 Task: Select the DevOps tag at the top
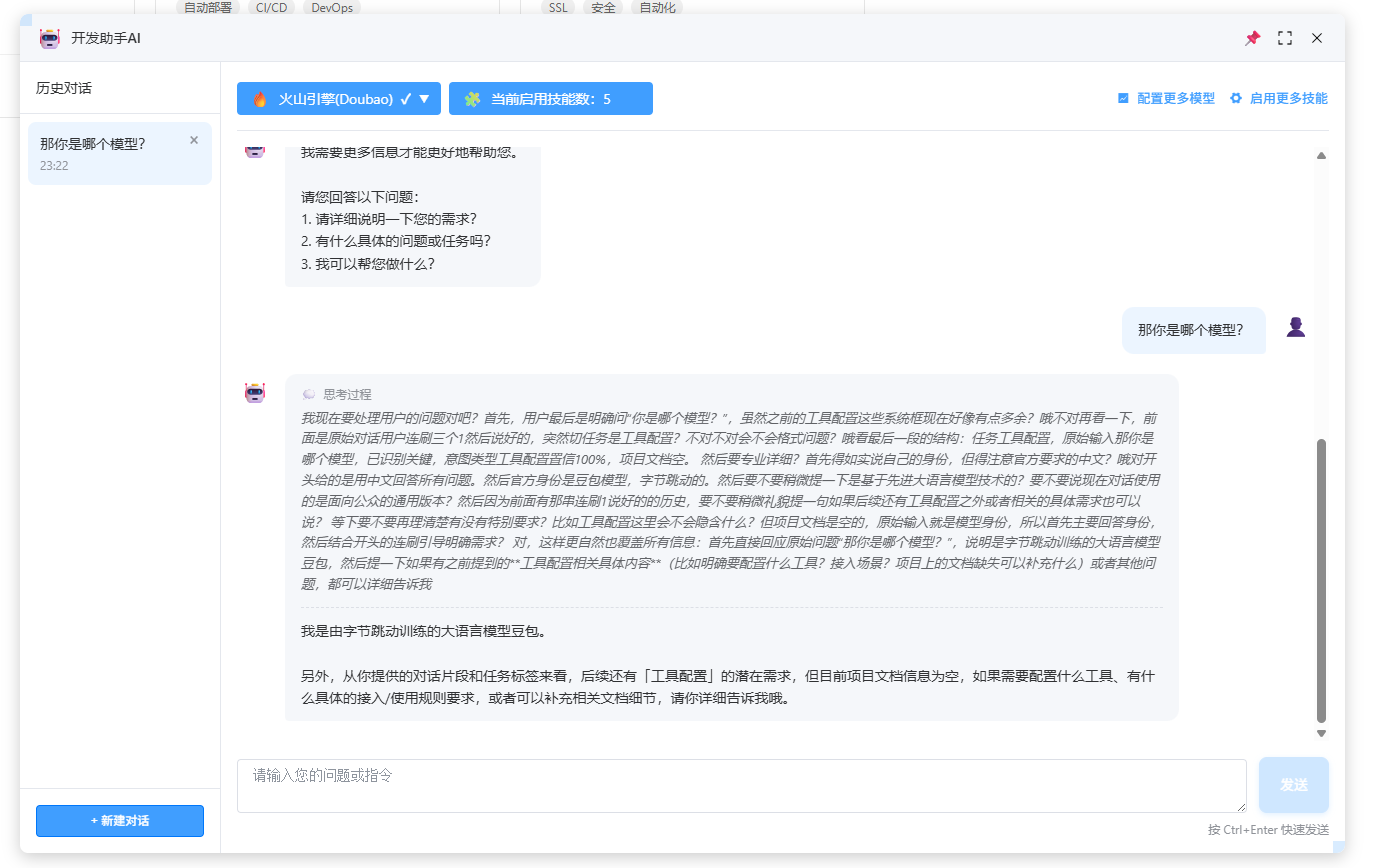(331, 7)
